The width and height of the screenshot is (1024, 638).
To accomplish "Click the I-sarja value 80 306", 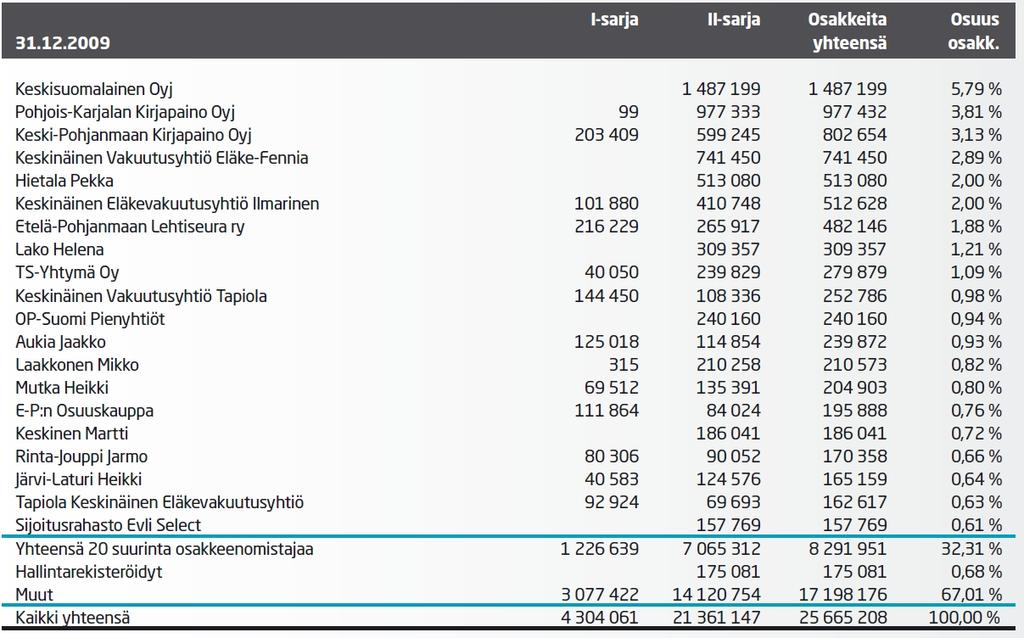I will 611,456.
